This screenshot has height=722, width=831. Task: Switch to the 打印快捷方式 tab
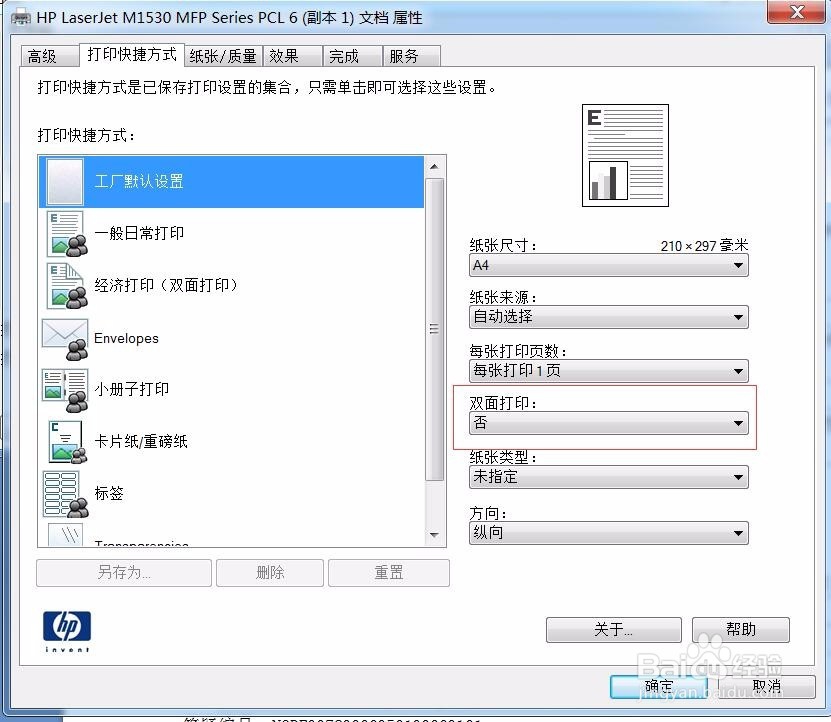(132, 55)
